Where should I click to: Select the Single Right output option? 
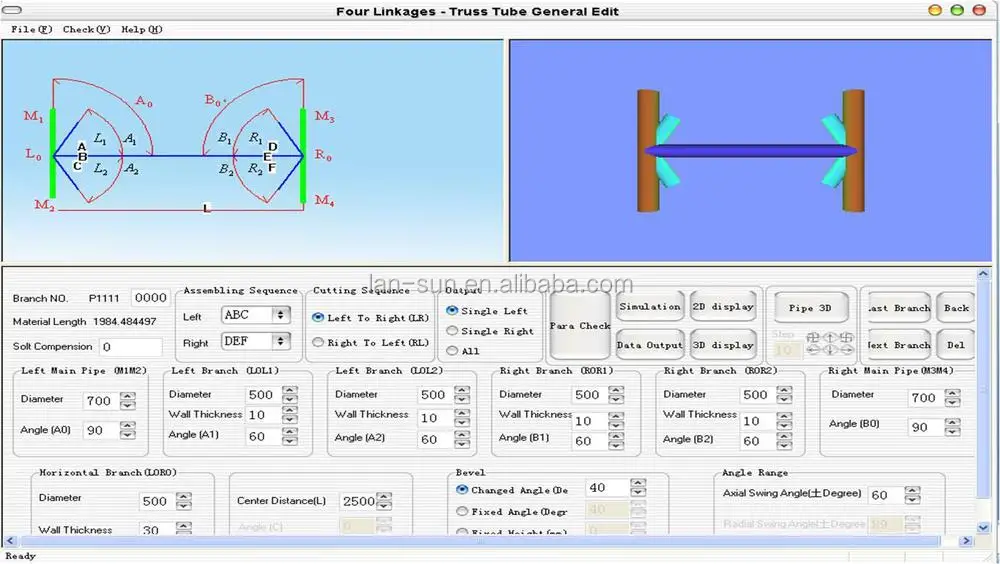point(453,331)
